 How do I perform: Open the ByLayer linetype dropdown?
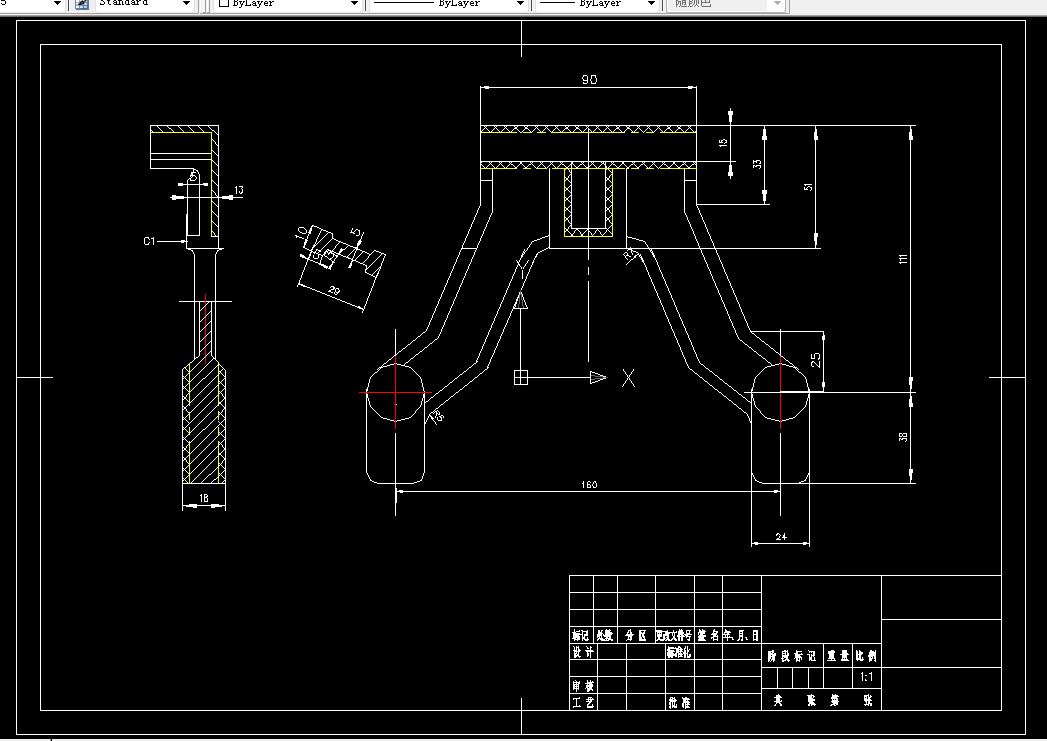pyautogui.click(x=520, y=4)
